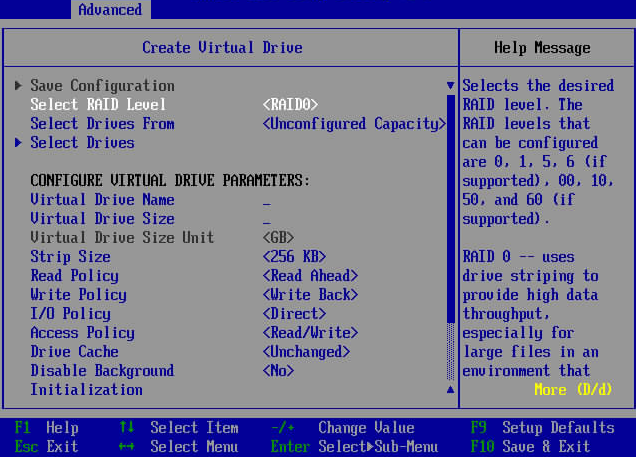Click the Esc Exit key hint
Screen dimensions: 636x457
tap(46, 447)
